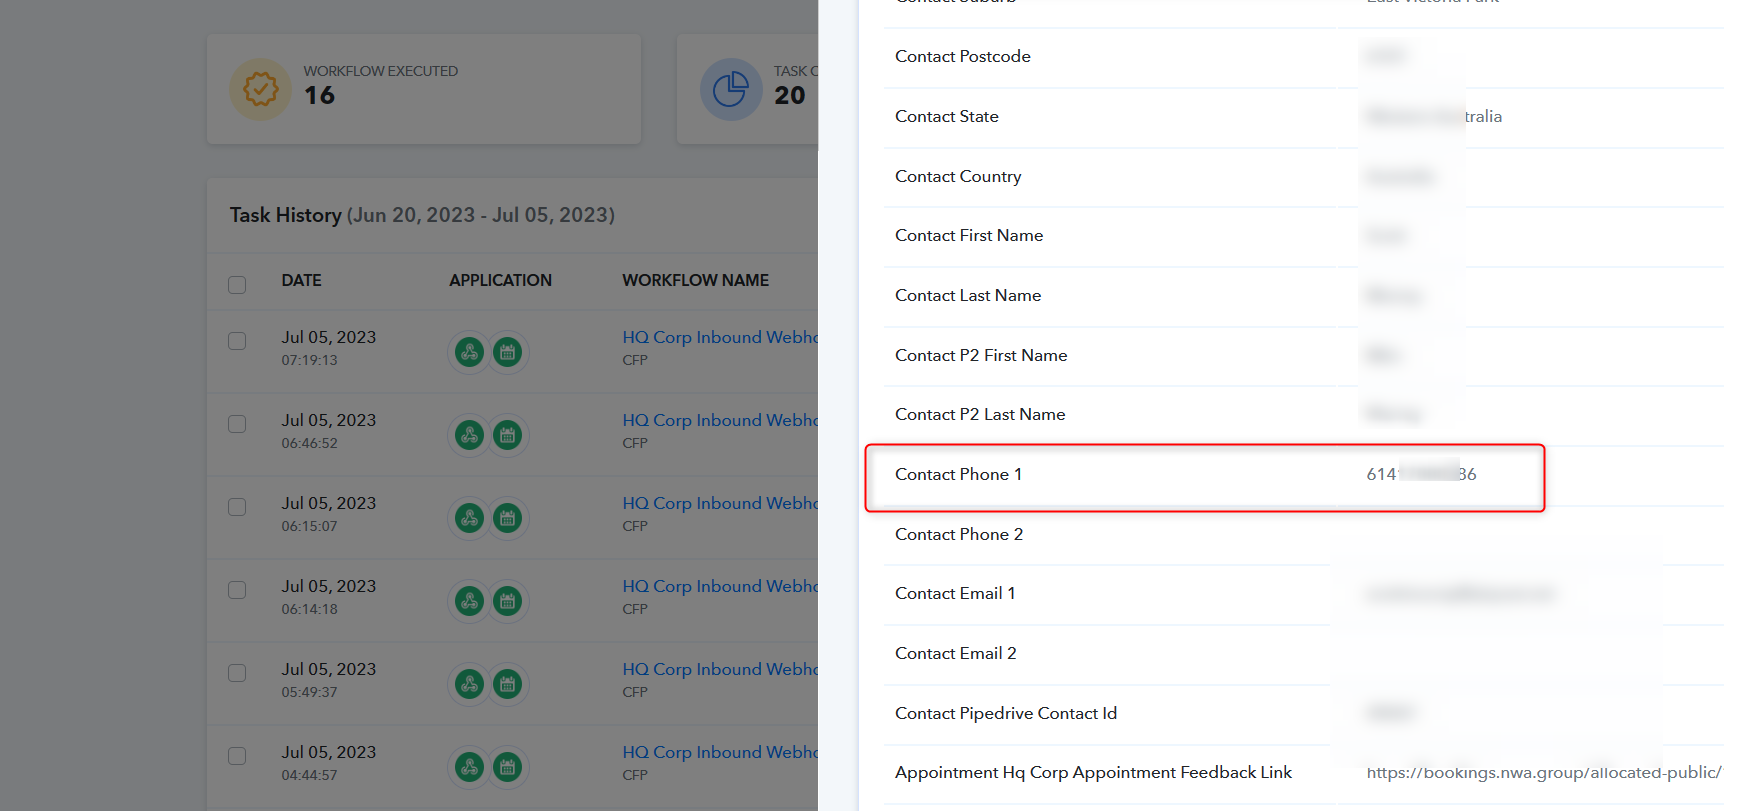Open the HQ Corp Inbound workflow link at 06:14:18
This screenshot has height=811, width=1747.
(720, 587)
